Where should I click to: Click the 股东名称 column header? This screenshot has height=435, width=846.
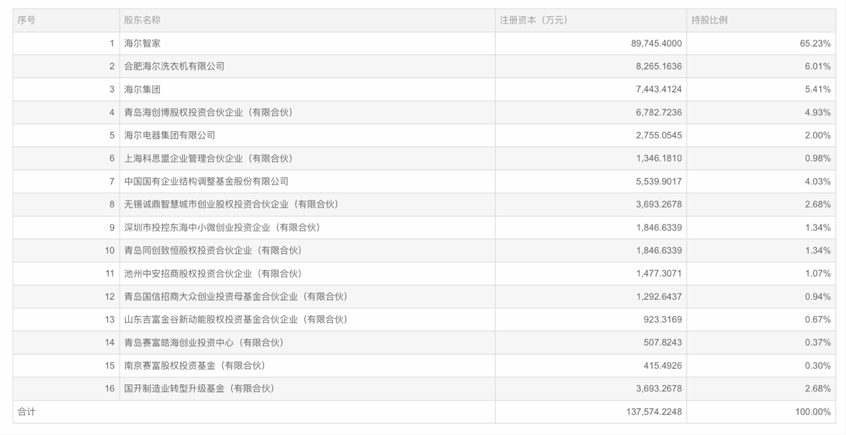click(142, 20)
